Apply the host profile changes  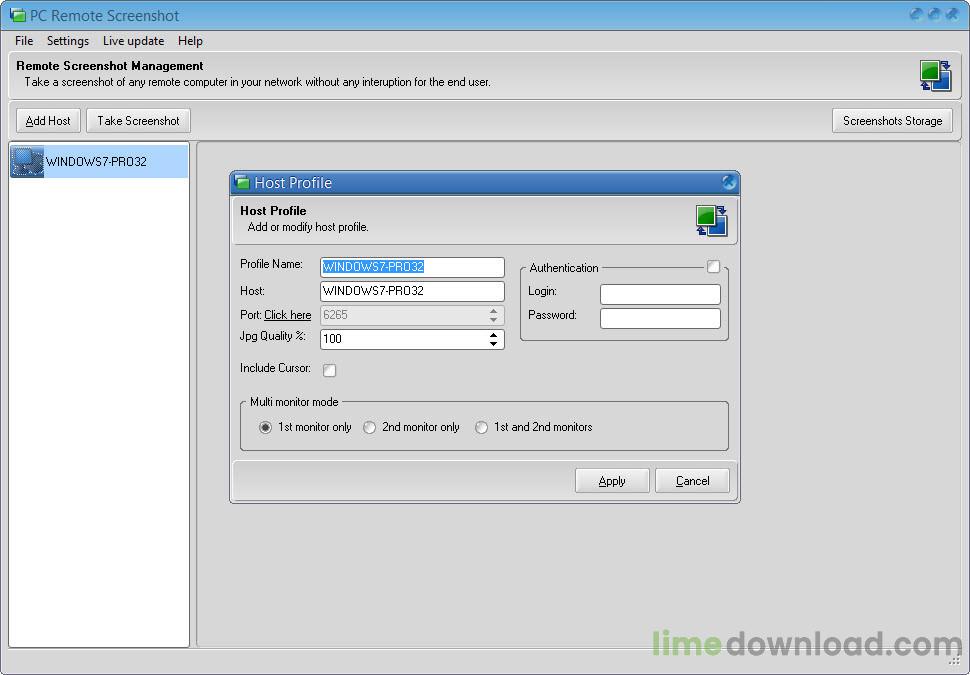click(611, 480)
